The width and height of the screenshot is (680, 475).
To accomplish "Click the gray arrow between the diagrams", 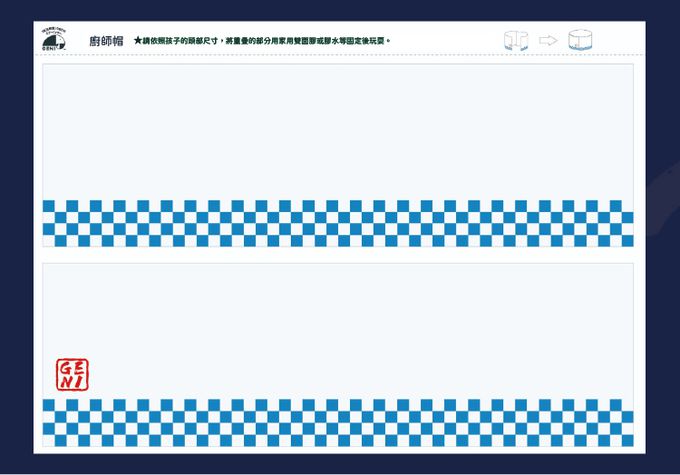I will pyautogui.click(x=547, y=41).
